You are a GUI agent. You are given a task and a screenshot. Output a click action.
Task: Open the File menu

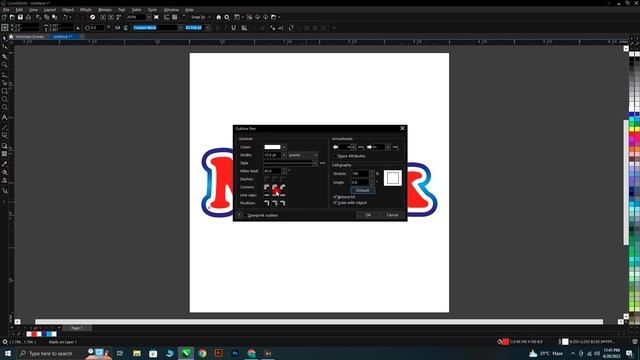[6, 10]
